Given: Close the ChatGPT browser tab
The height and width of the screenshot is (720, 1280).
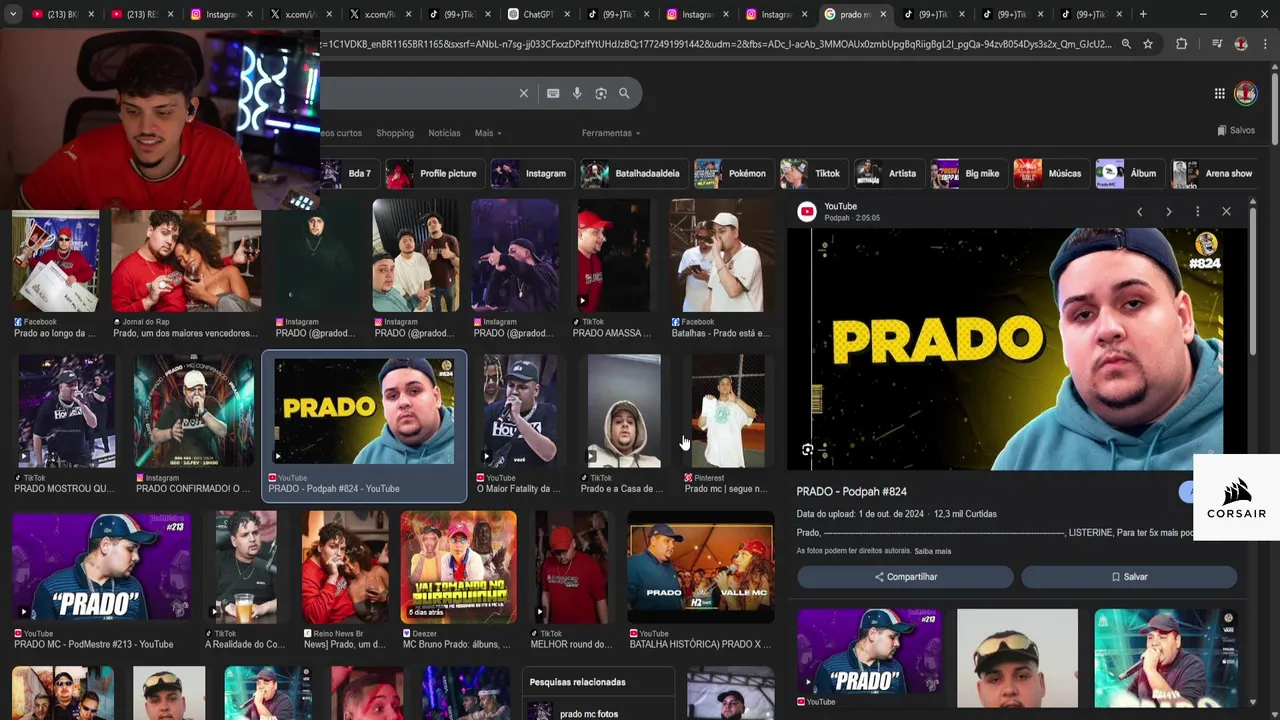Looking at the screenshot, I should coord(569,14).
